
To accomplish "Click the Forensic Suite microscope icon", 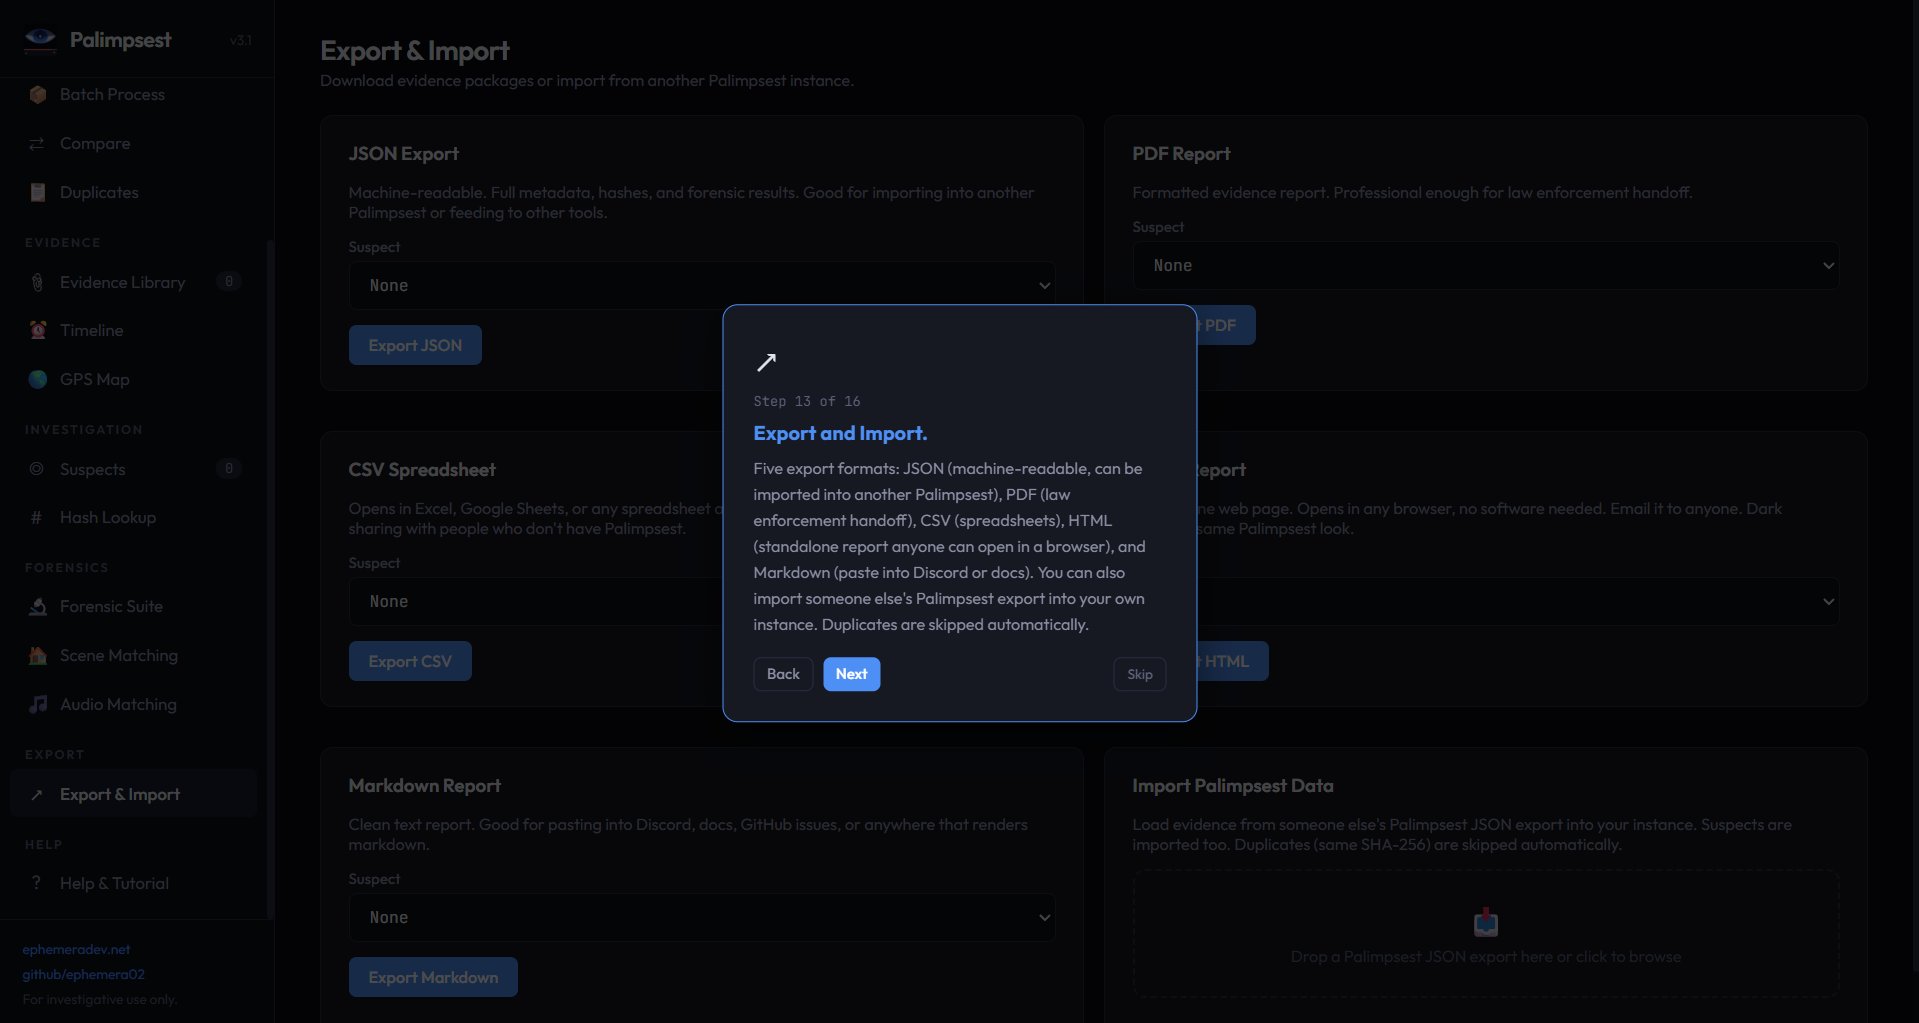I will click(x=38, y=607).
